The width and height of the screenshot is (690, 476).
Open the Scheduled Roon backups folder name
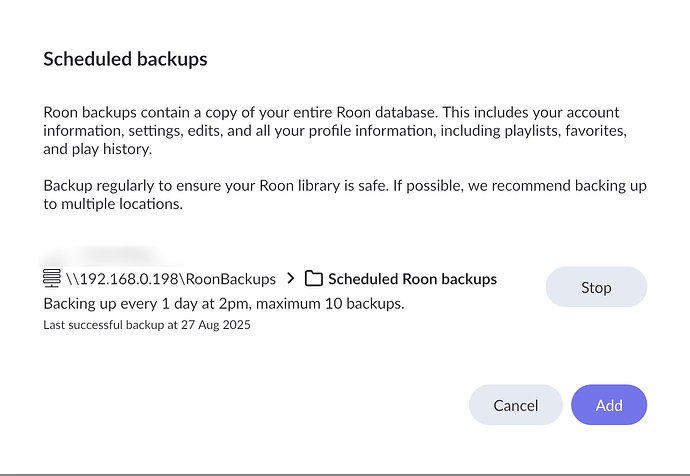(412, 279)
